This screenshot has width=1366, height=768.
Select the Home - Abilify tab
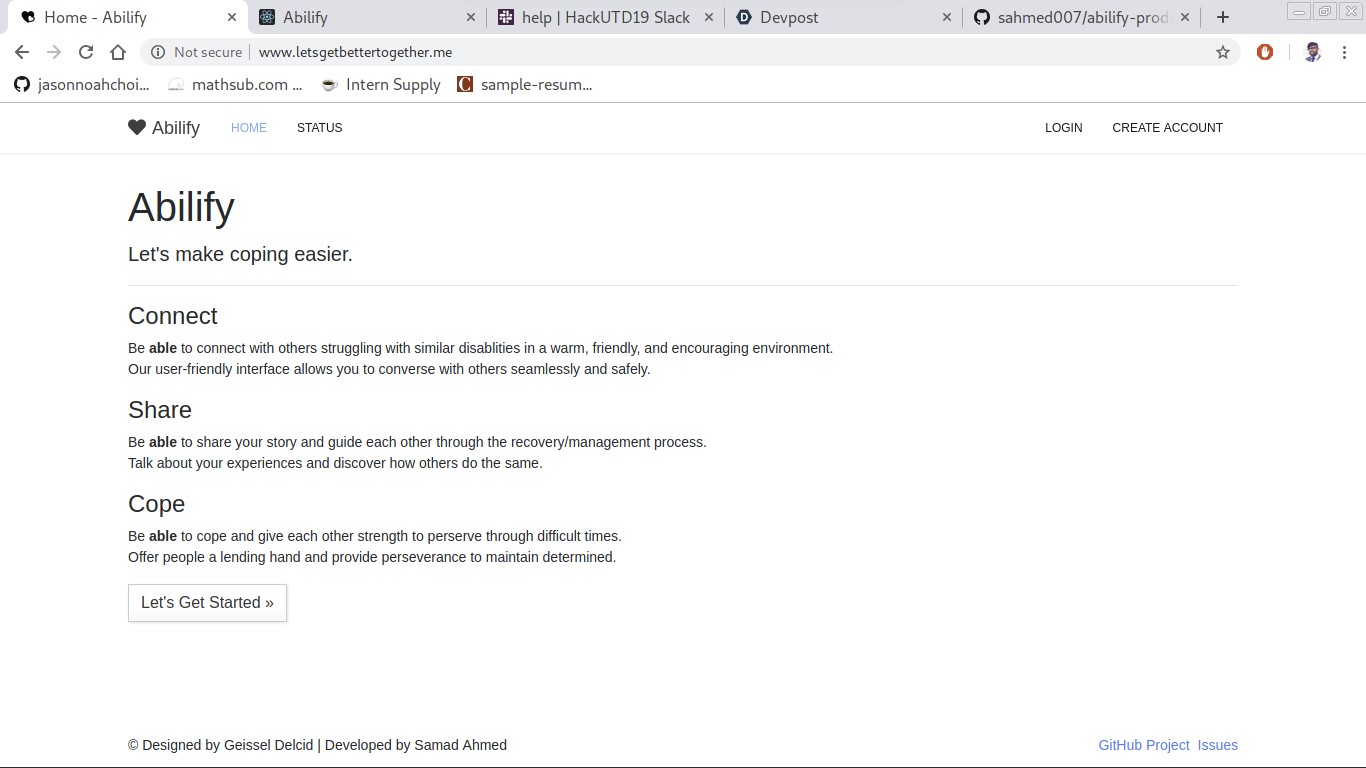(x=127, y=17)
